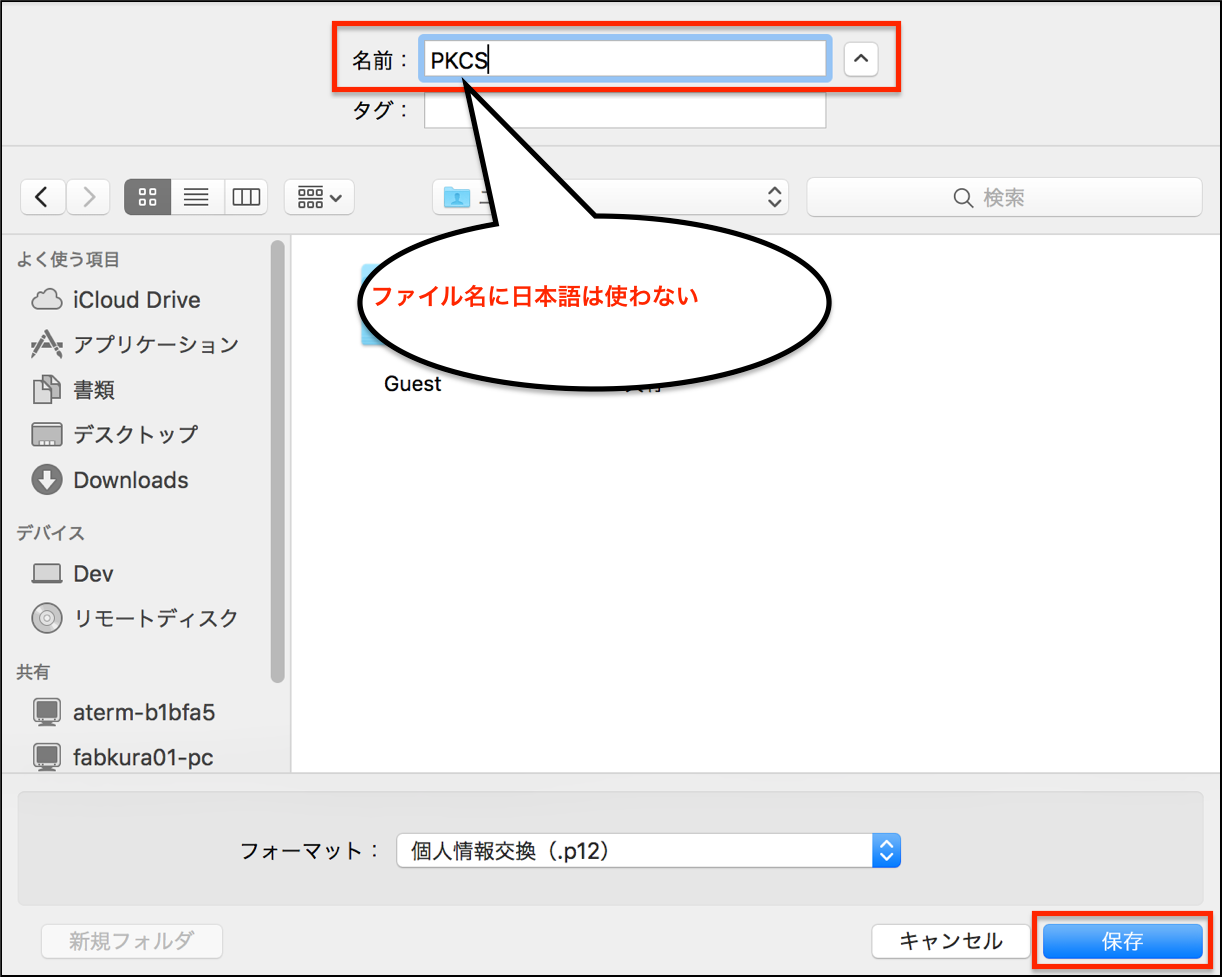This screenshot has width=1222, height=977.
Task: Collapse the name field extension toggle
Action: click(x=861, y=58)
